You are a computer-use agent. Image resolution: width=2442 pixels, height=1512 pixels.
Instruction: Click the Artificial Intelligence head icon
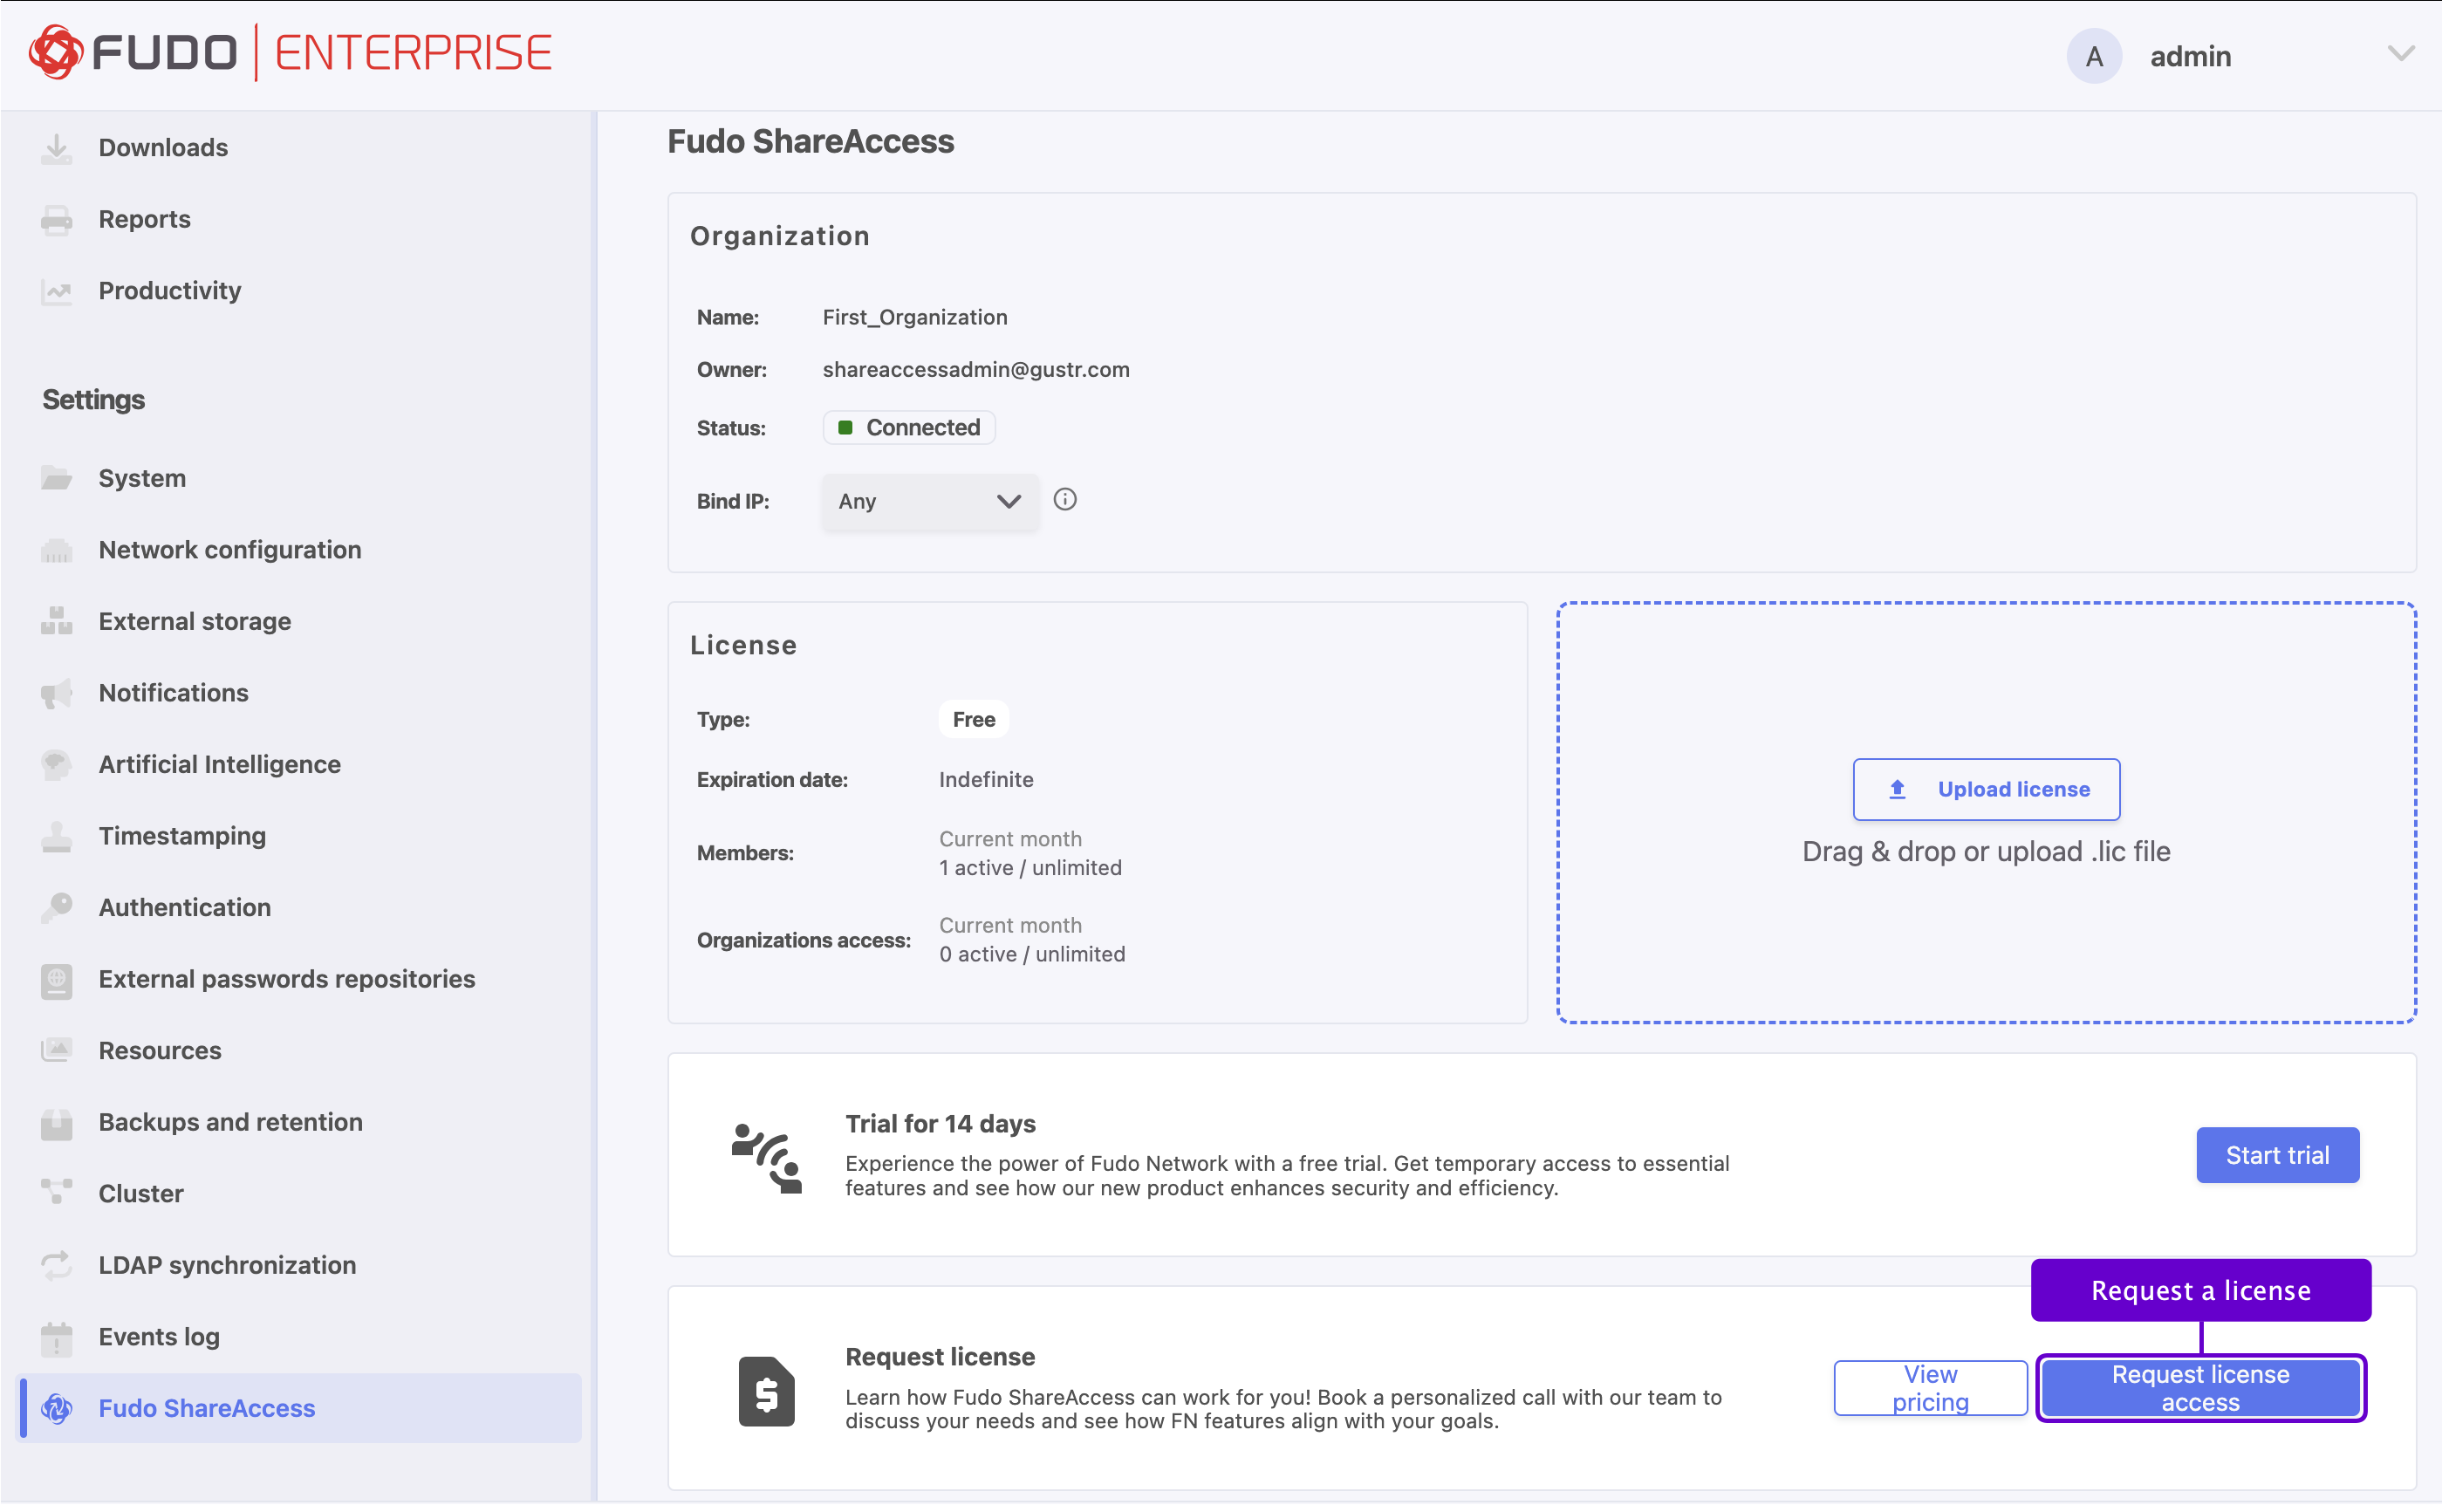(x=57, y=765)
